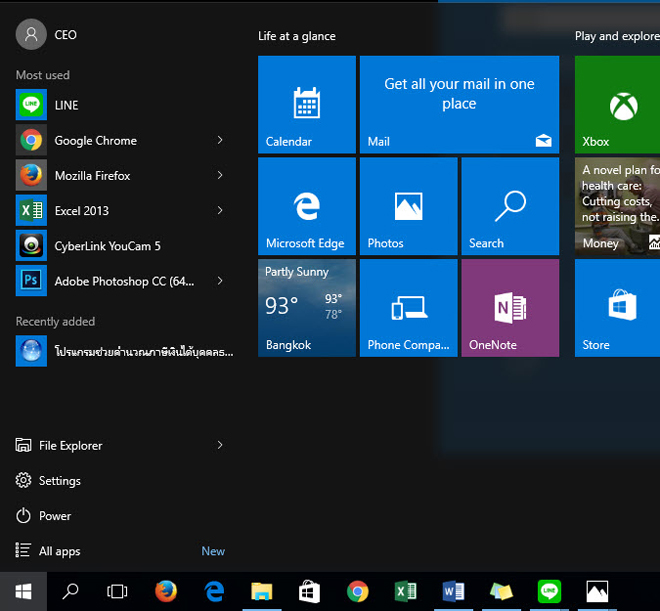Open LINE from the Most used list
Image resolution: width=660 pixels, height=611 pixels.
click(66, 105)
